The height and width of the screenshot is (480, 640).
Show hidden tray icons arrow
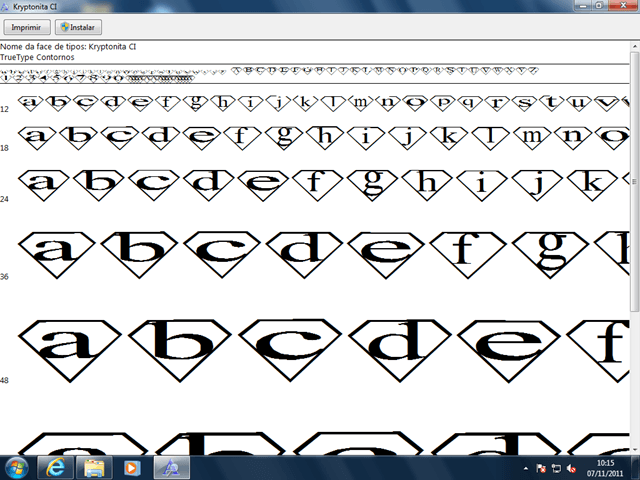(x=526, y=469)
